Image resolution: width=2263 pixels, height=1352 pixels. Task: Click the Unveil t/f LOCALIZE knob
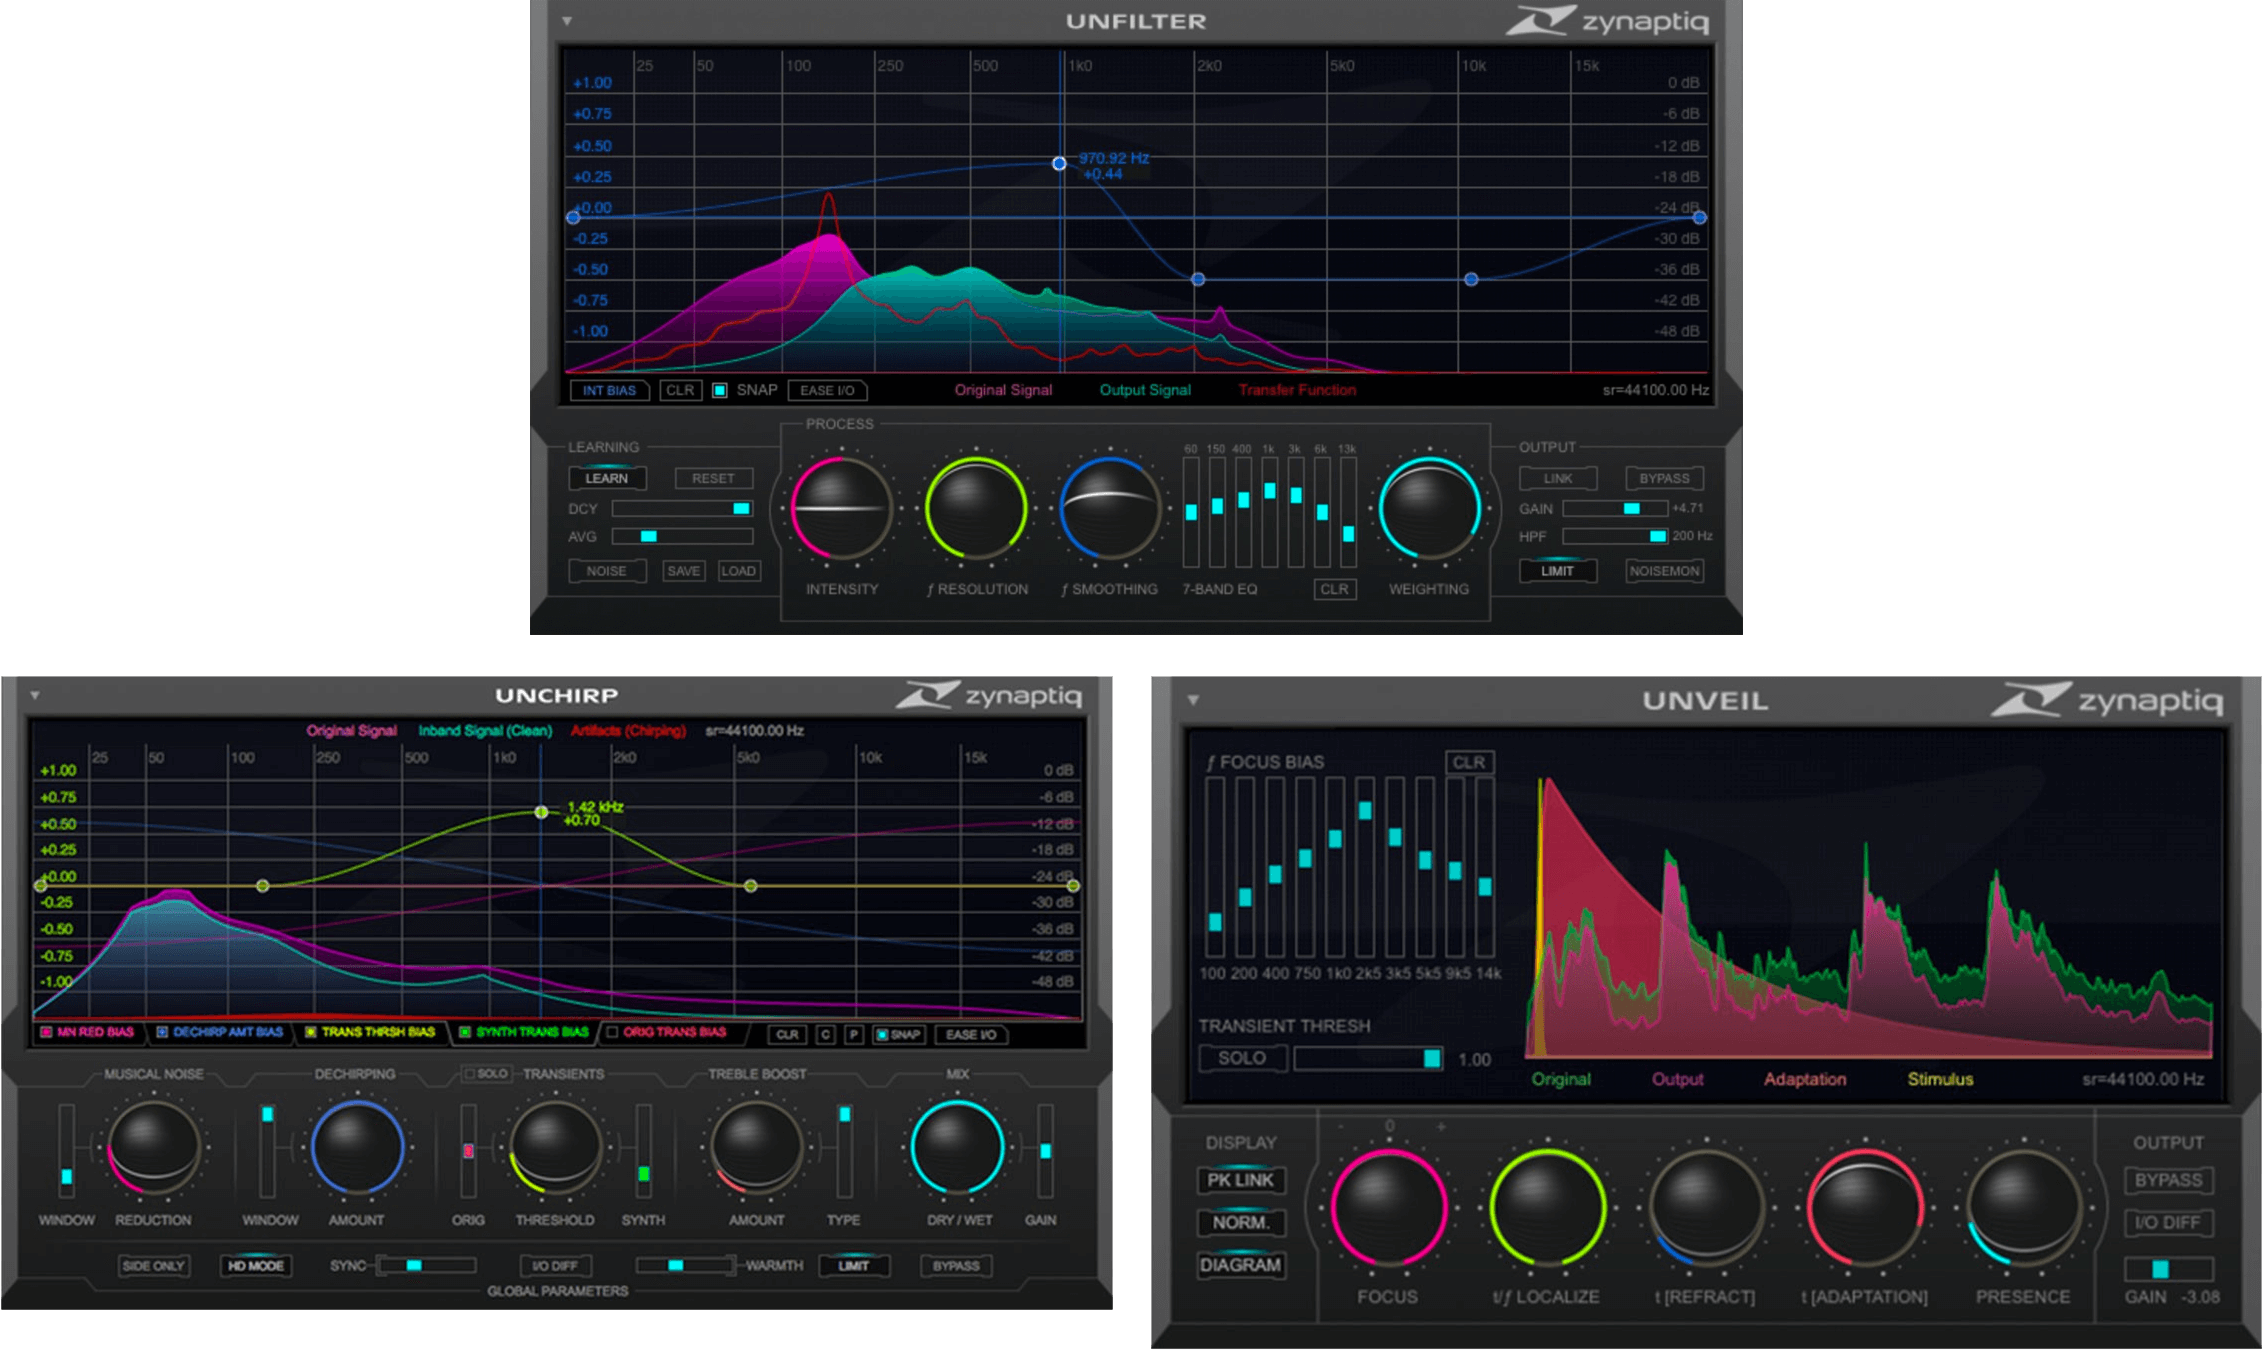(1546, 1208)
